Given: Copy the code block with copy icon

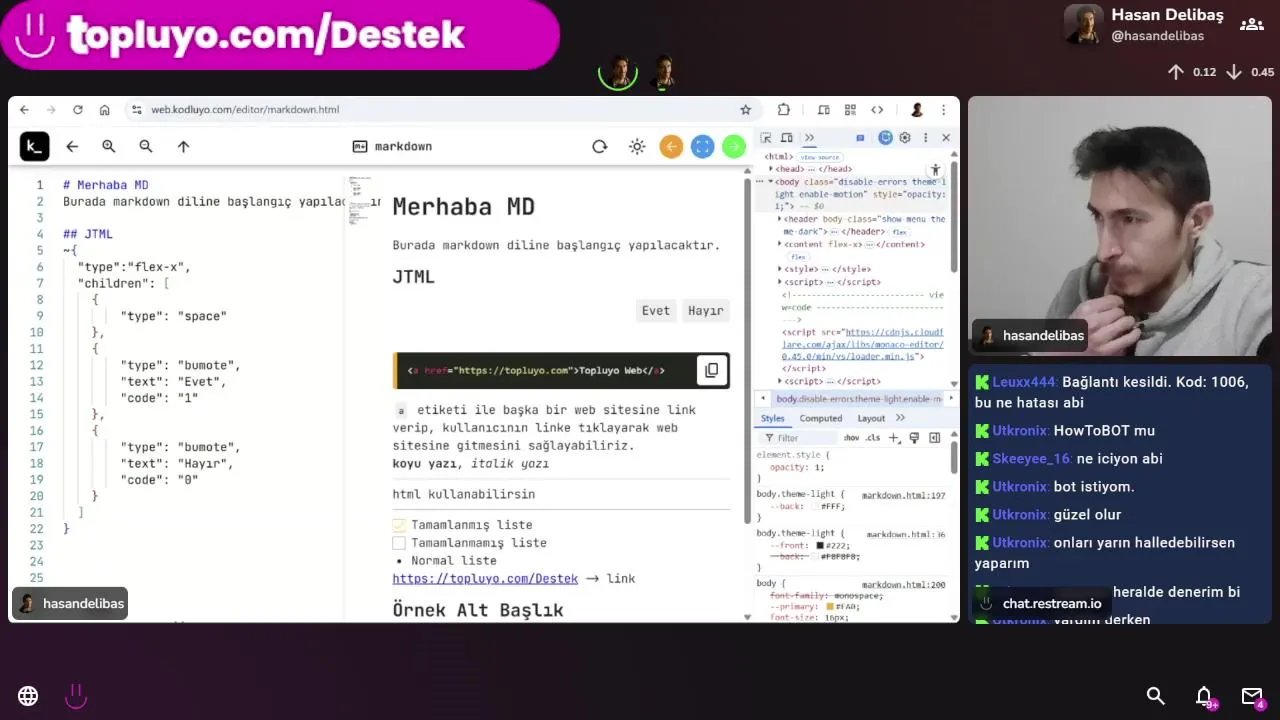Looking at the screenshot, I should [711, 370].
